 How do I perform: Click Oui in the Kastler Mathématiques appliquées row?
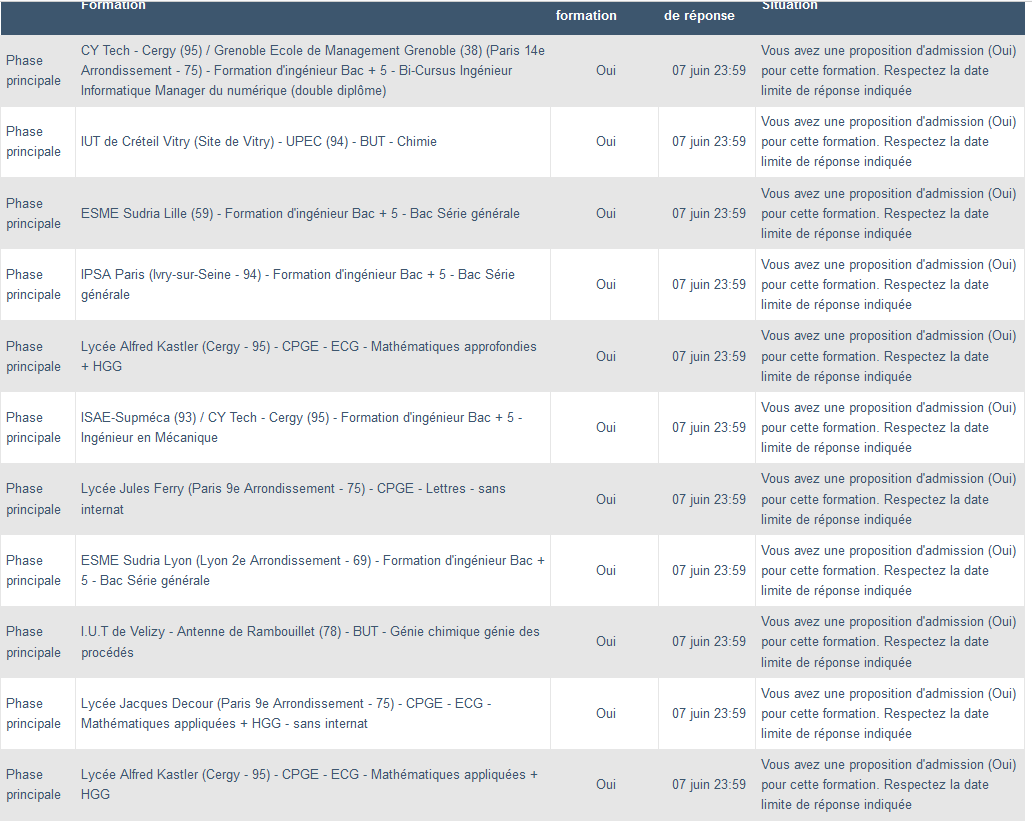click(606, 784)
